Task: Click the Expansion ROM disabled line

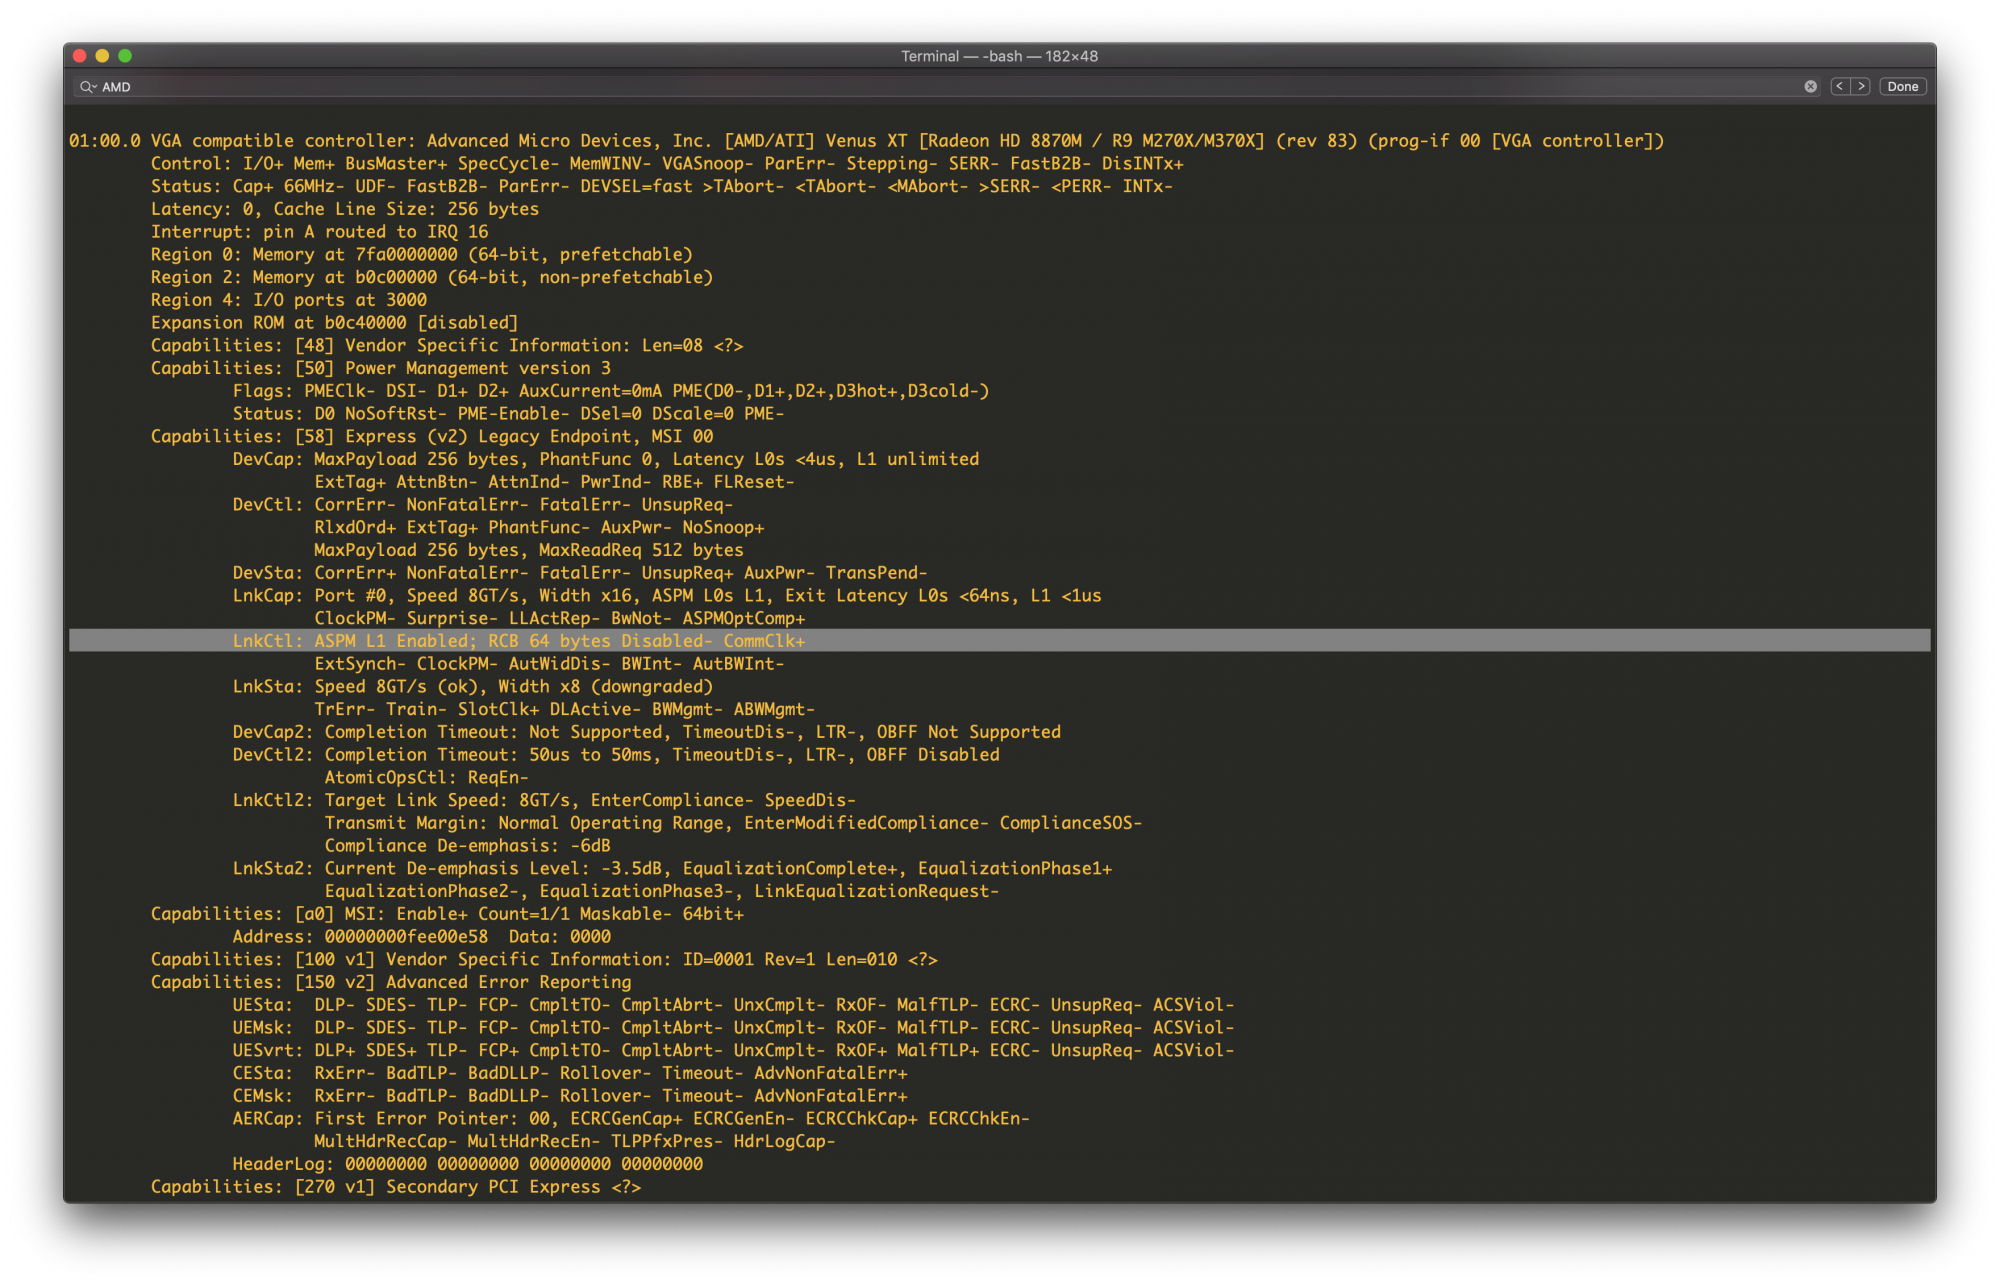Action: pyautogui.click(x=334, y=323)
